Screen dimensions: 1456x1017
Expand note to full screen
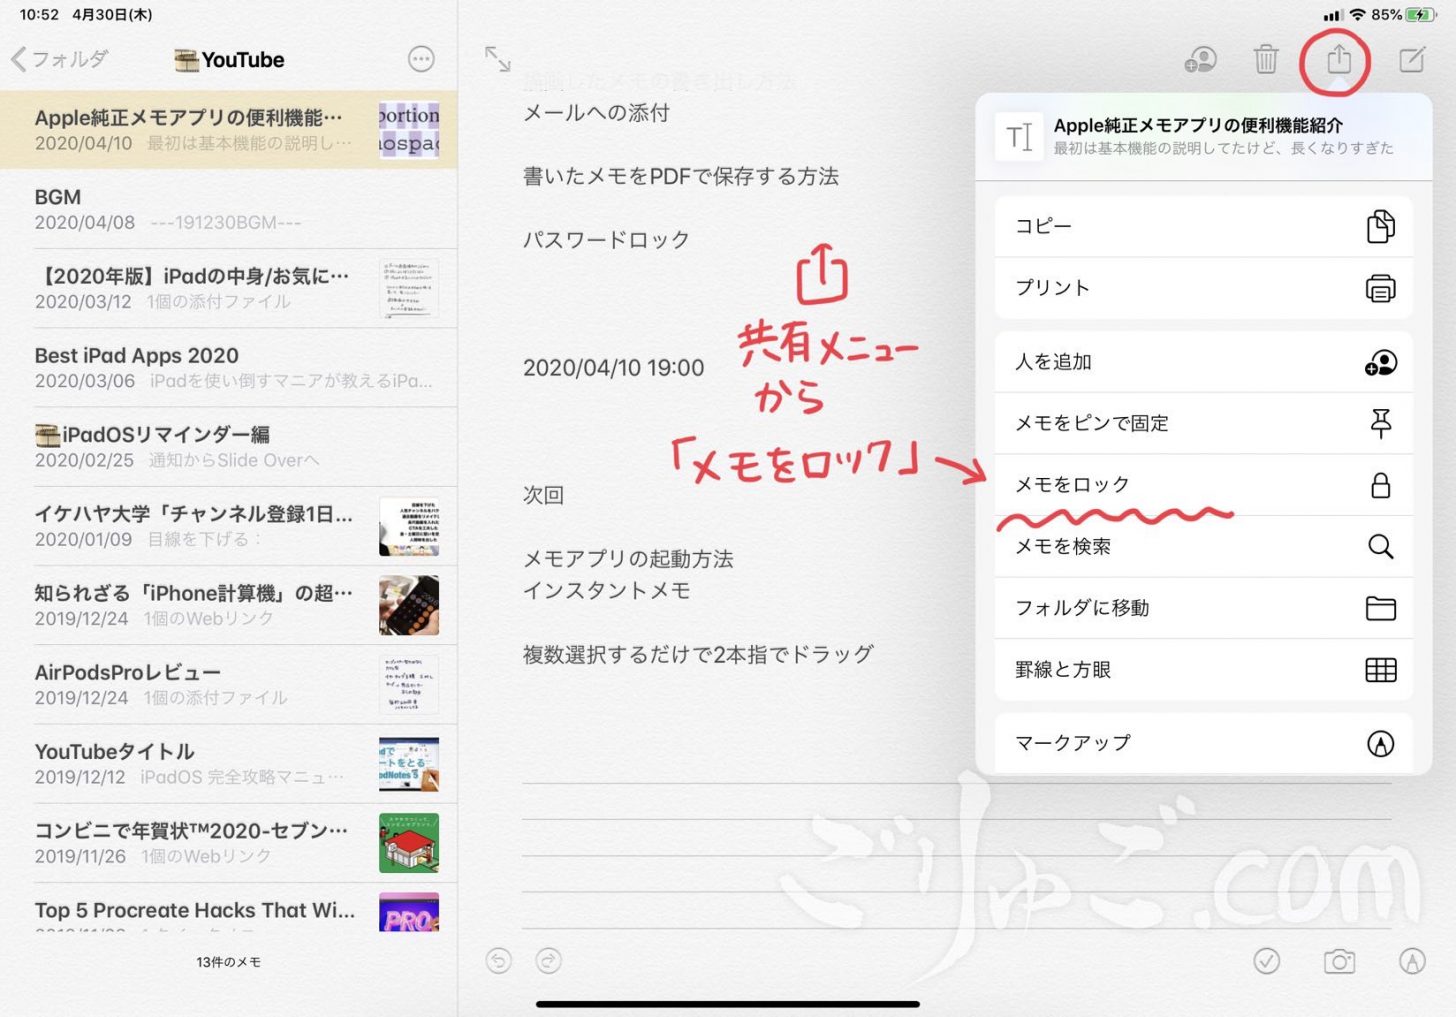click(497, 59)
